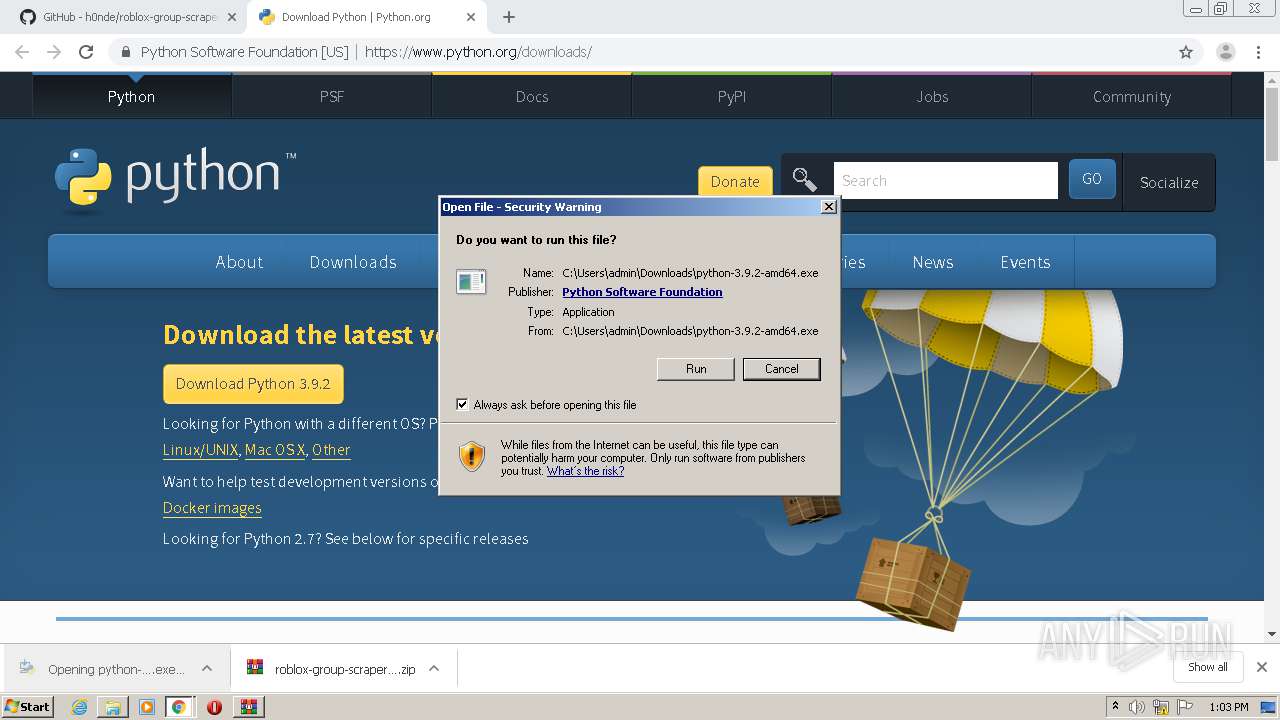Open Chrome three-dot menu
Image resolution: width=1280 pixels, height=720 pixels.
point(1258,52)
